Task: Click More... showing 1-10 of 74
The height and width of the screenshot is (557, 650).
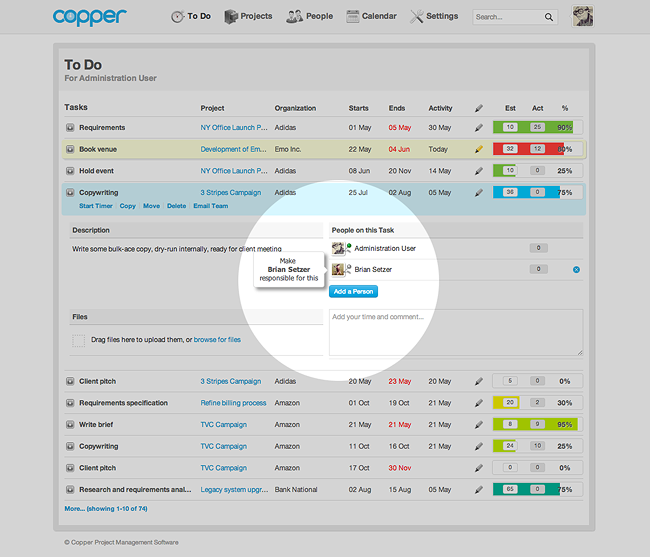Action: tap(106, 509)
